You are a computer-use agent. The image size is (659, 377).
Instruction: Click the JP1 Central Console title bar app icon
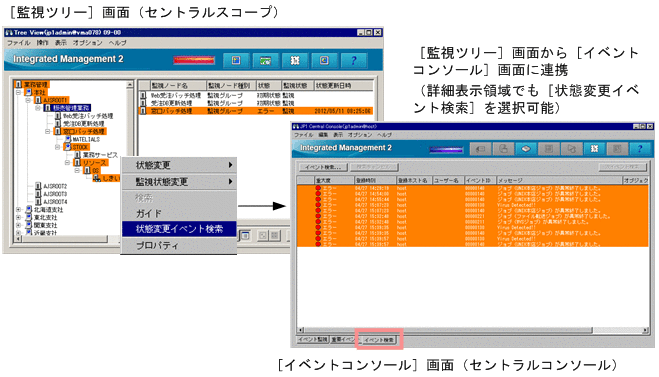coord(296,126)
